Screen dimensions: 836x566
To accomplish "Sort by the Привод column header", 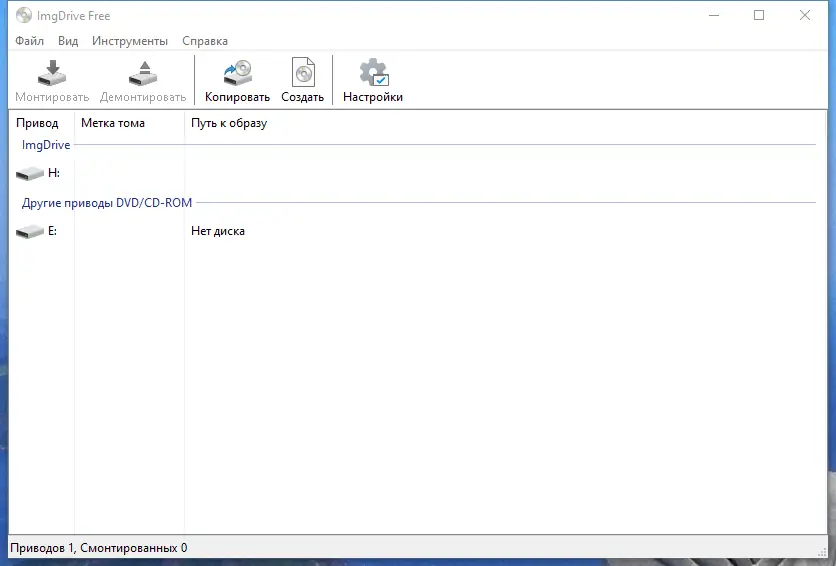I will (37, 123).
